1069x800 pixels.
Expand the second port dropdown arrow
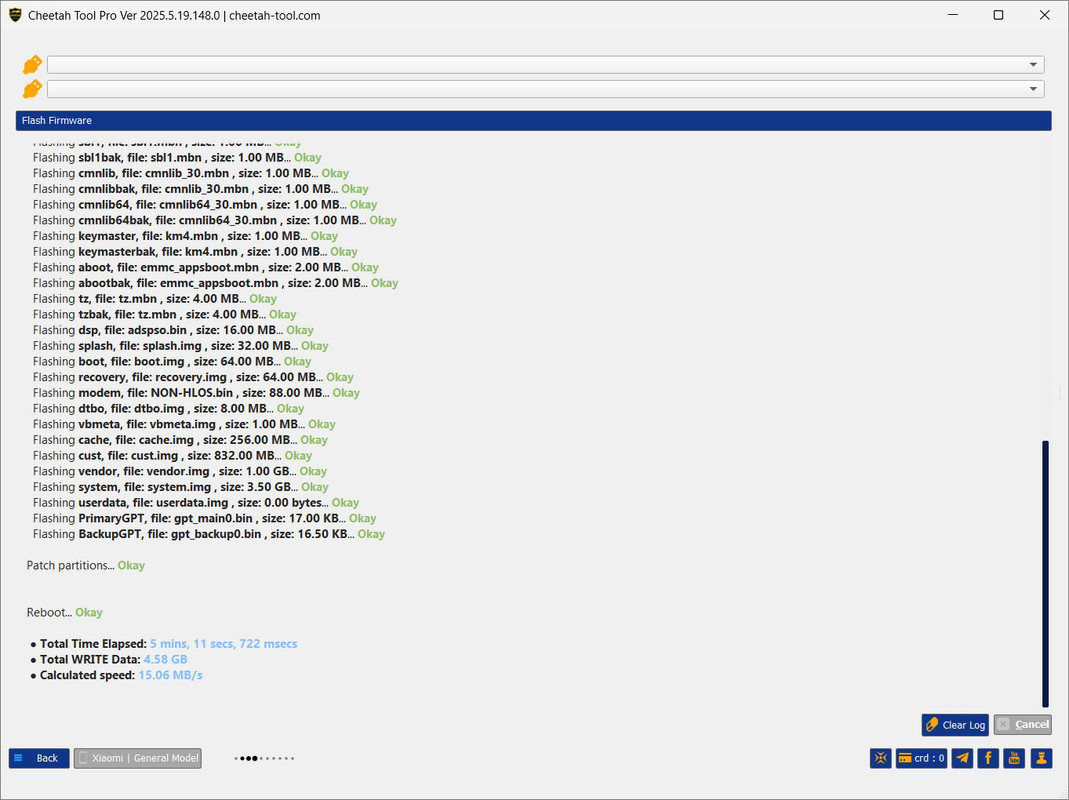click(x=1033, y=89)
